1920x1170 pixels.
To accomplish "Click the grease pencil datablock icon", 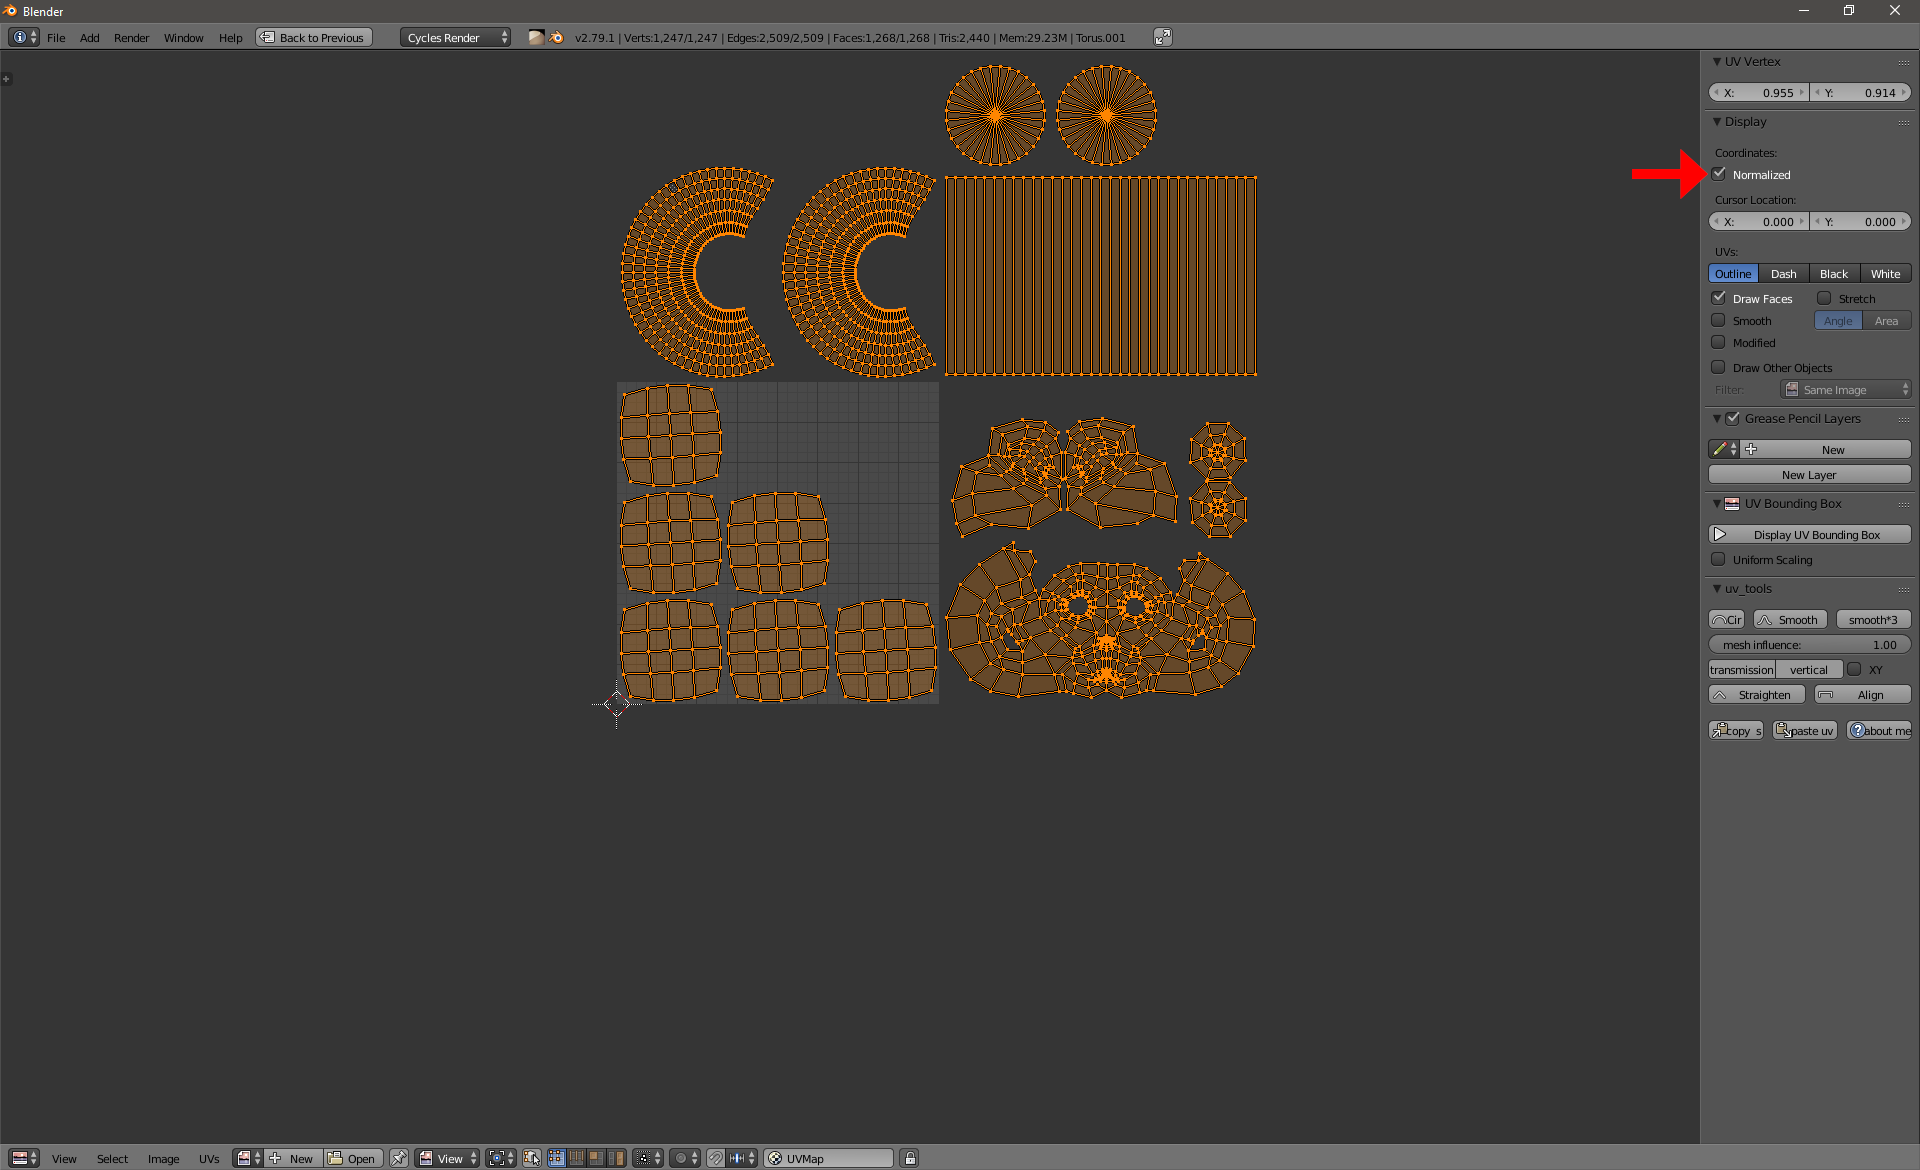I will coord(1724,449).
